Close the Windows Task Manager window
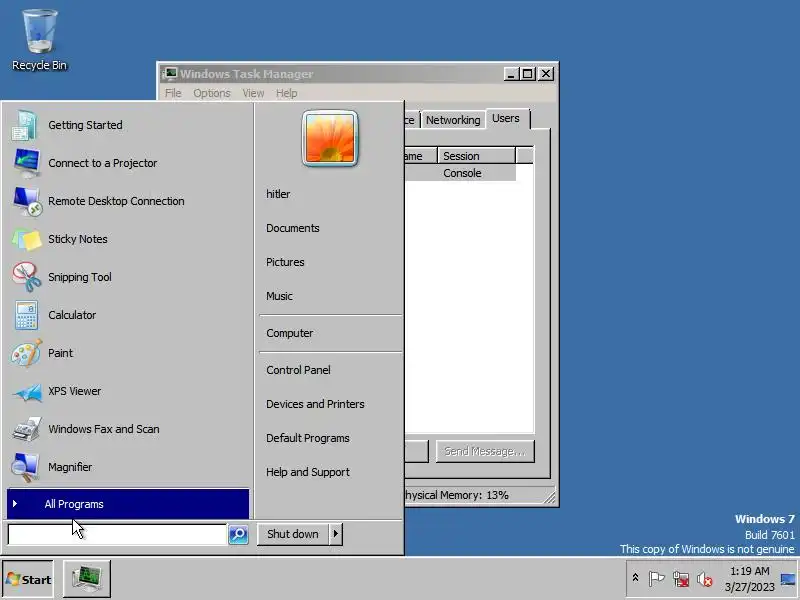 [x=546, y=74]
